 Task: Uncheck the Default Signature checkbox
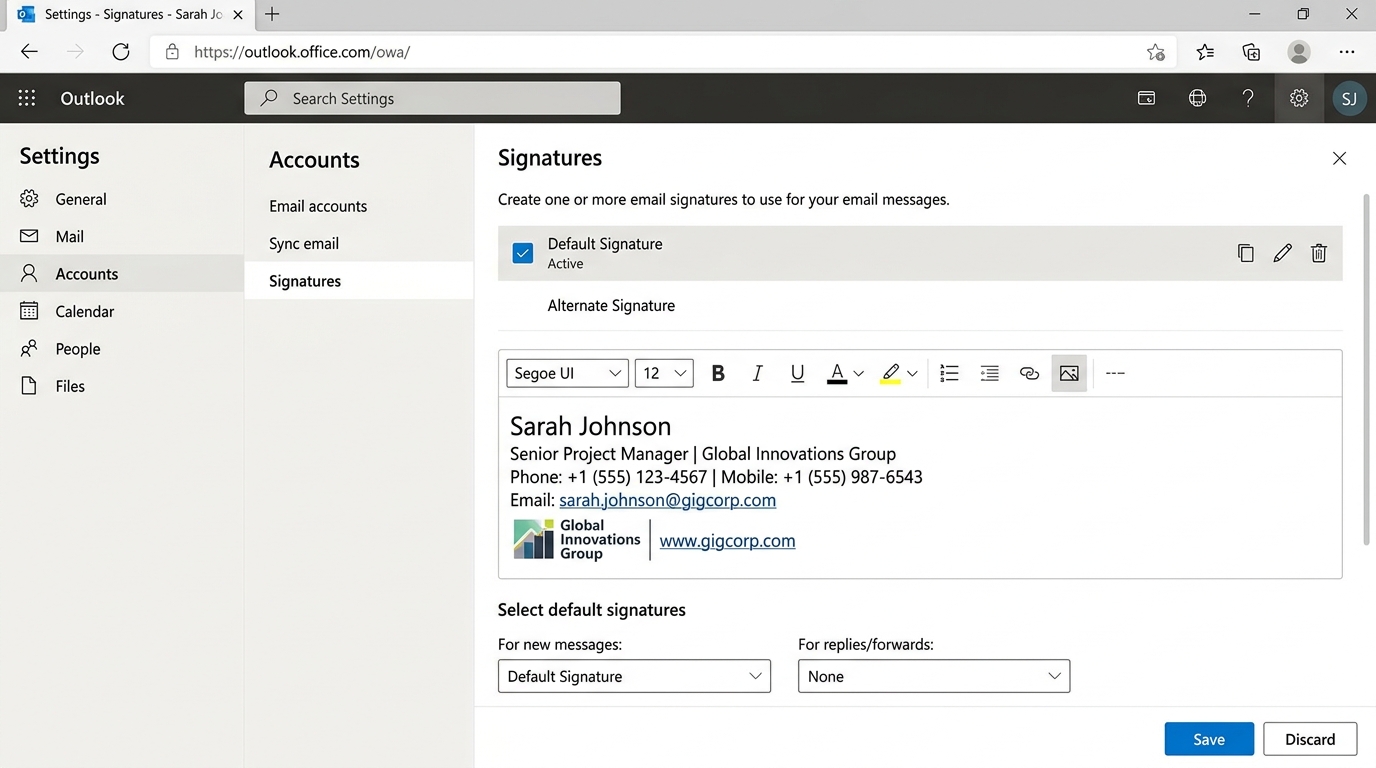522,253
